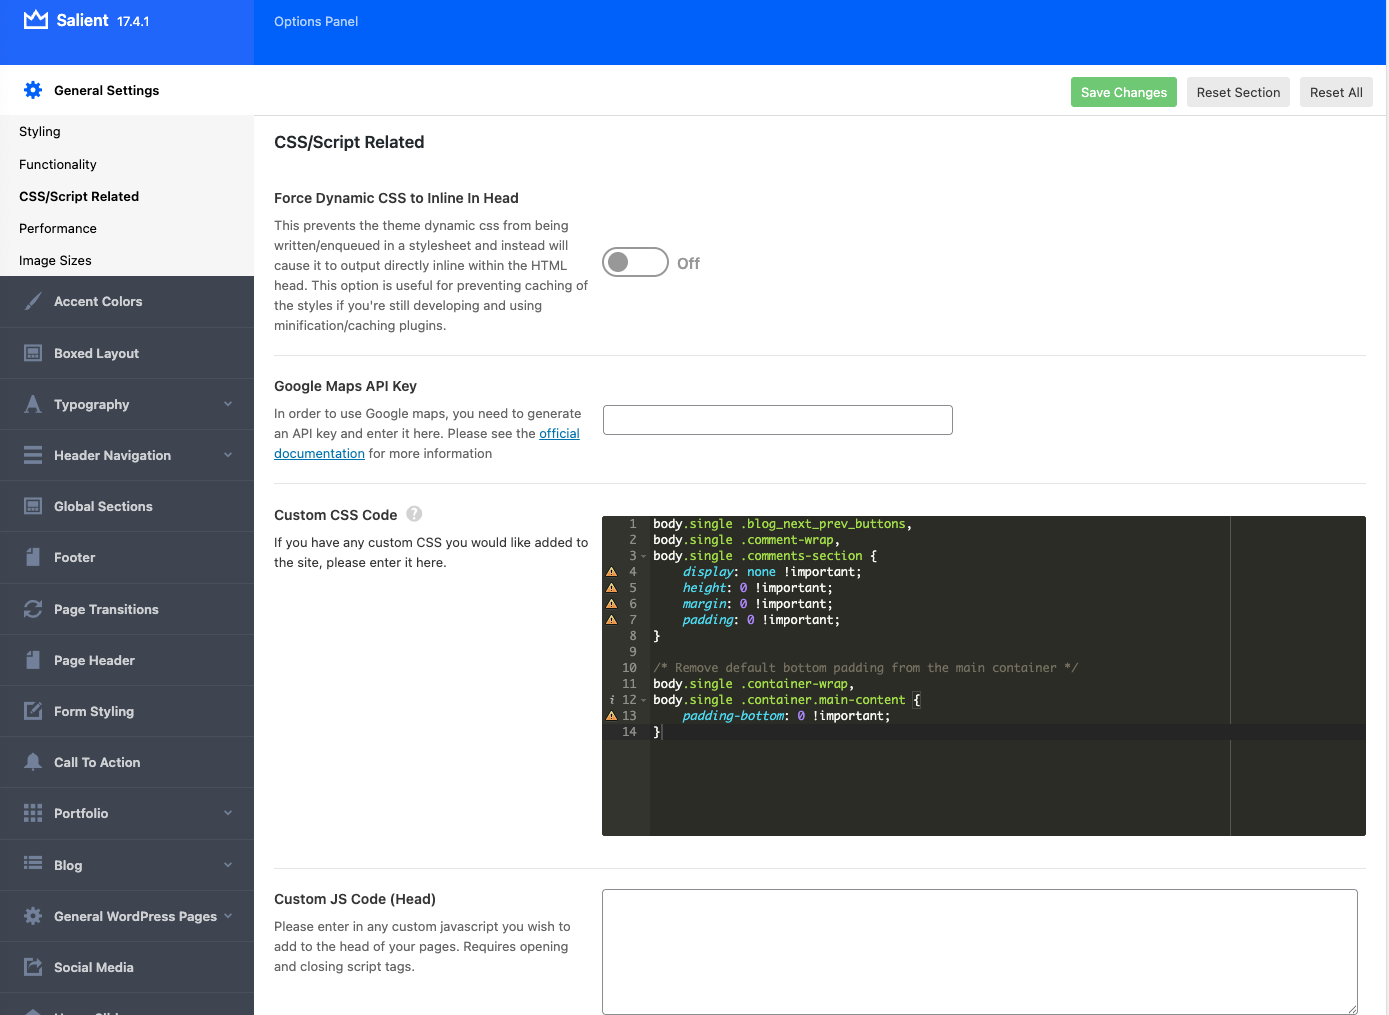
Task: Expand the Typography menu chevron
Action: tap(228, 404)
